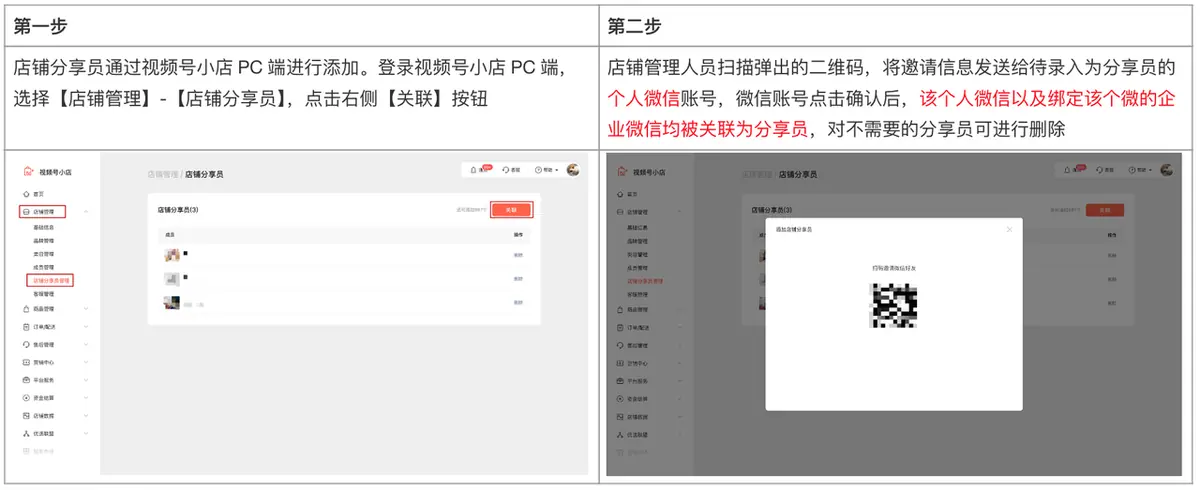The height and width of the screenshot is (490, 1200).
Task: Select 类目管理 submenu in step one screenshot
Action: (43, 254)
